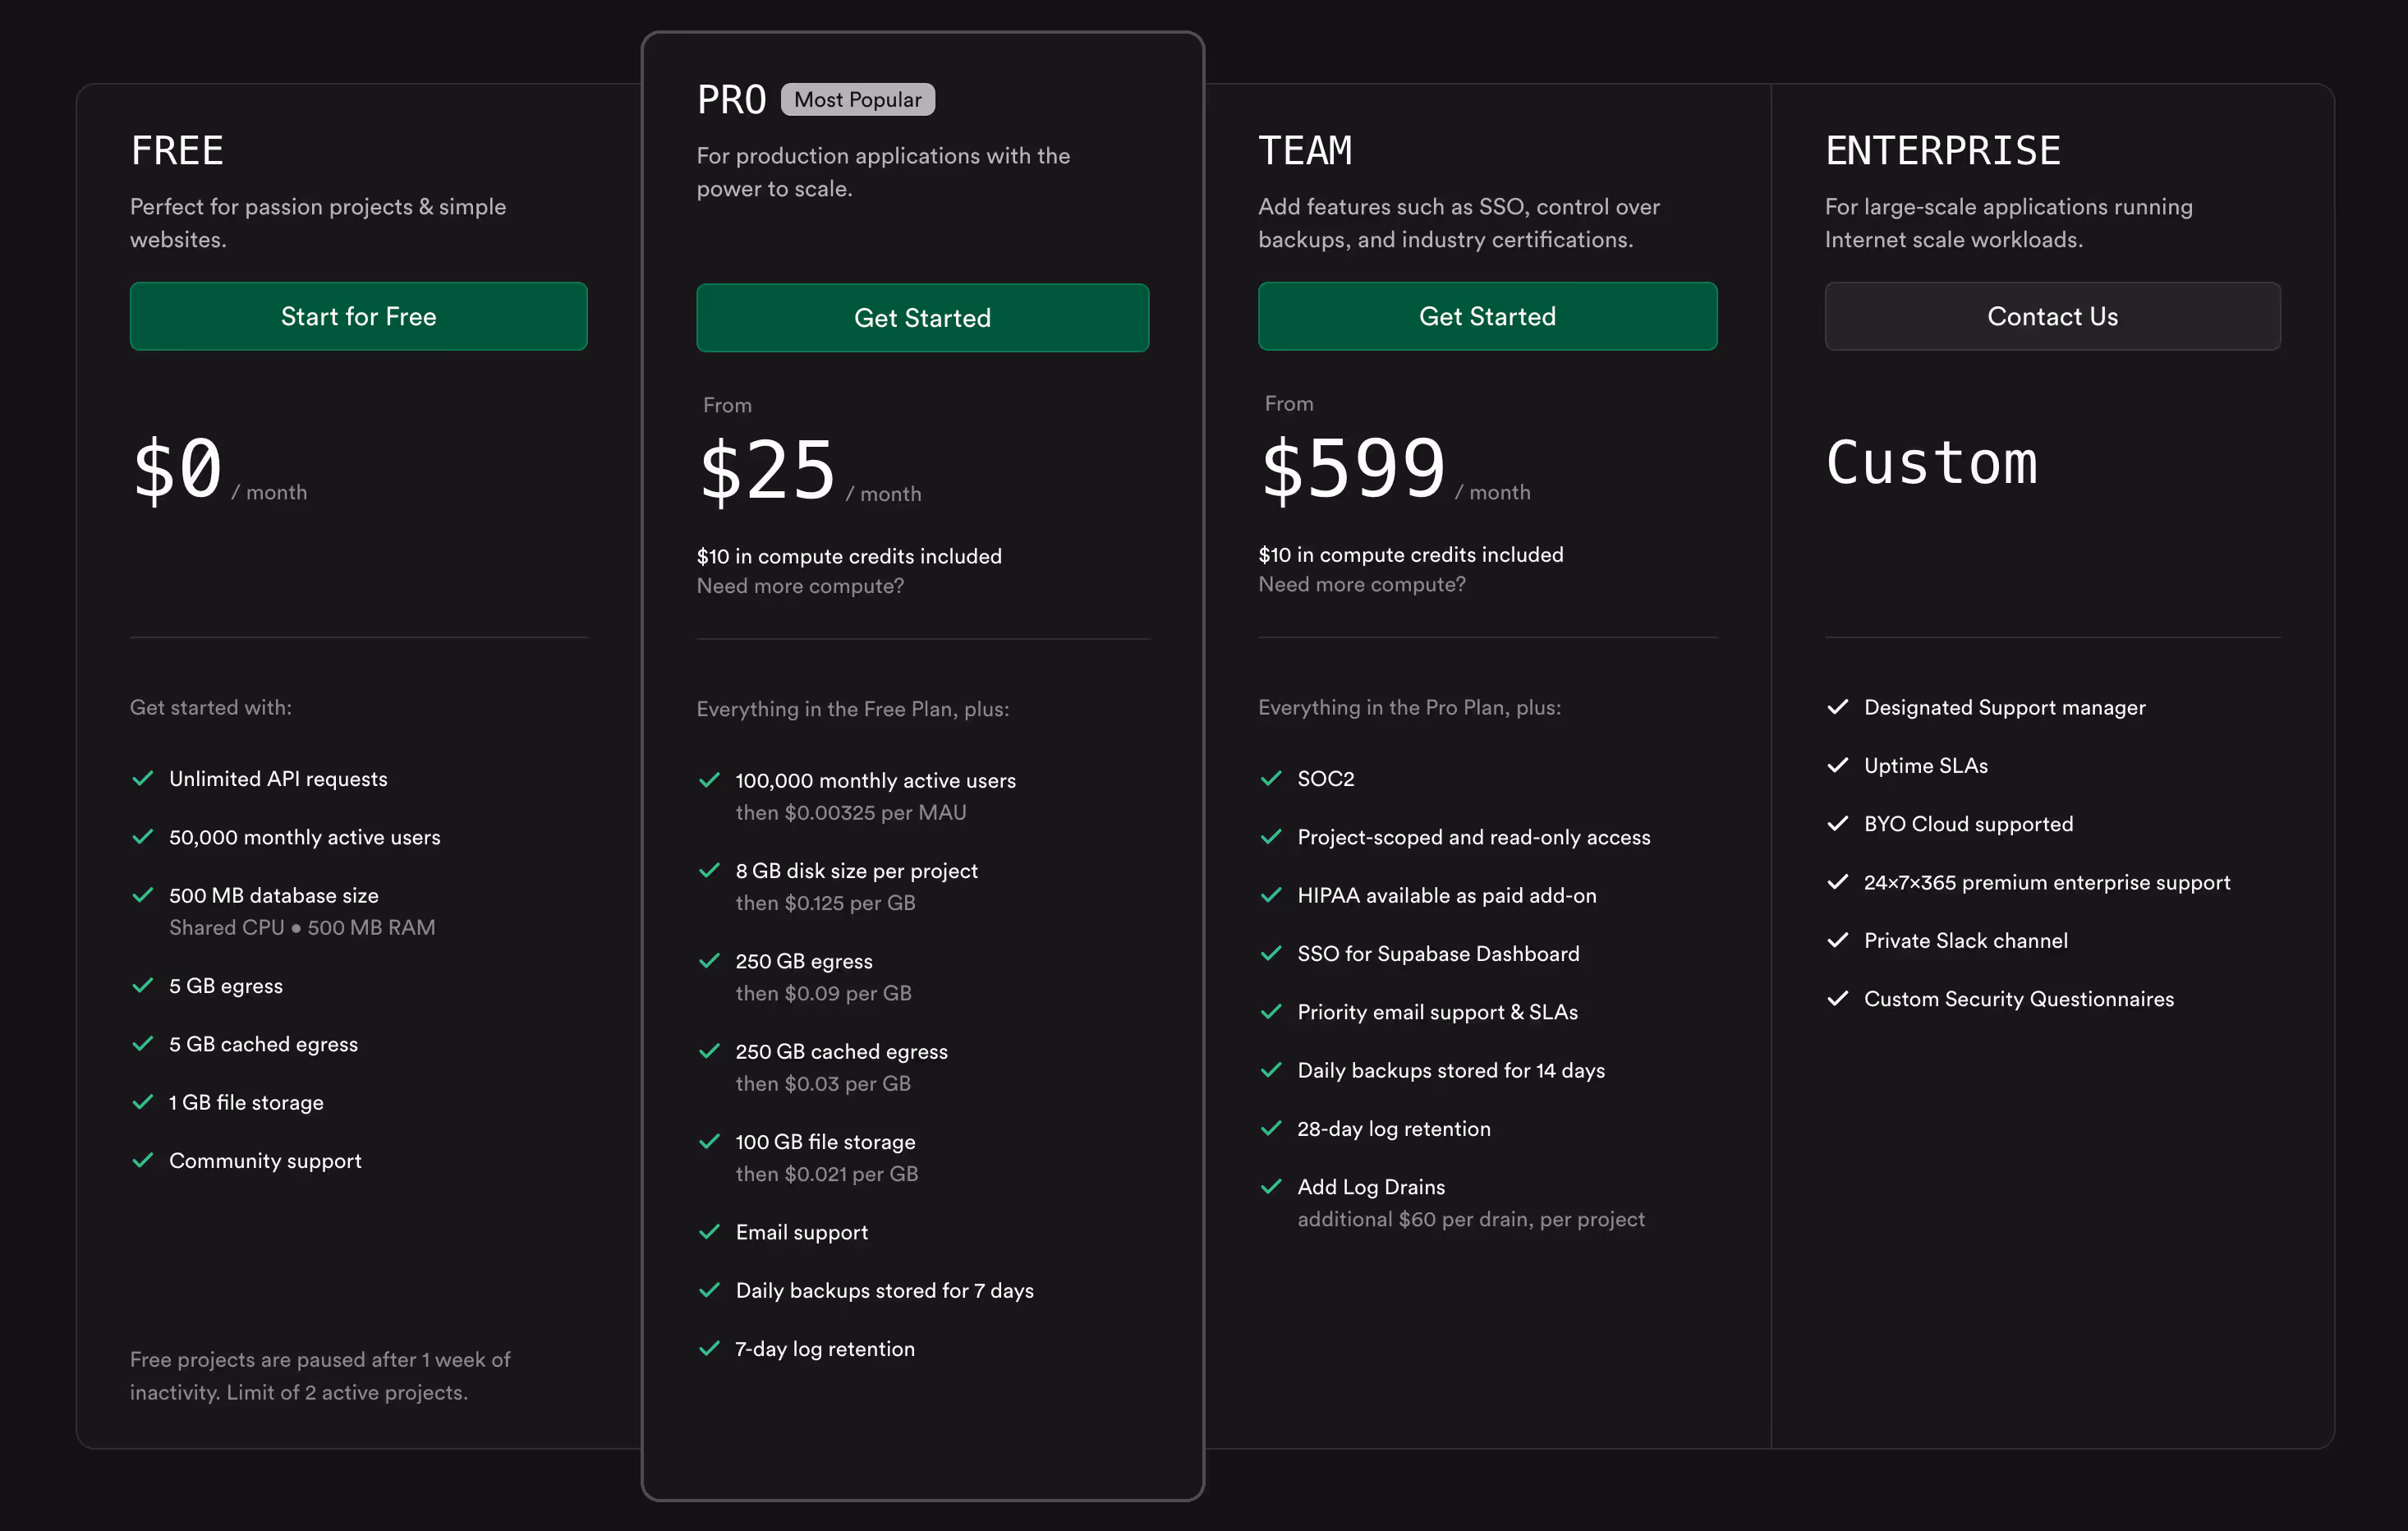Screen dimensions: 2408x1531
Task: Click Get Started under the Pro plan
Action: point(922,318)
